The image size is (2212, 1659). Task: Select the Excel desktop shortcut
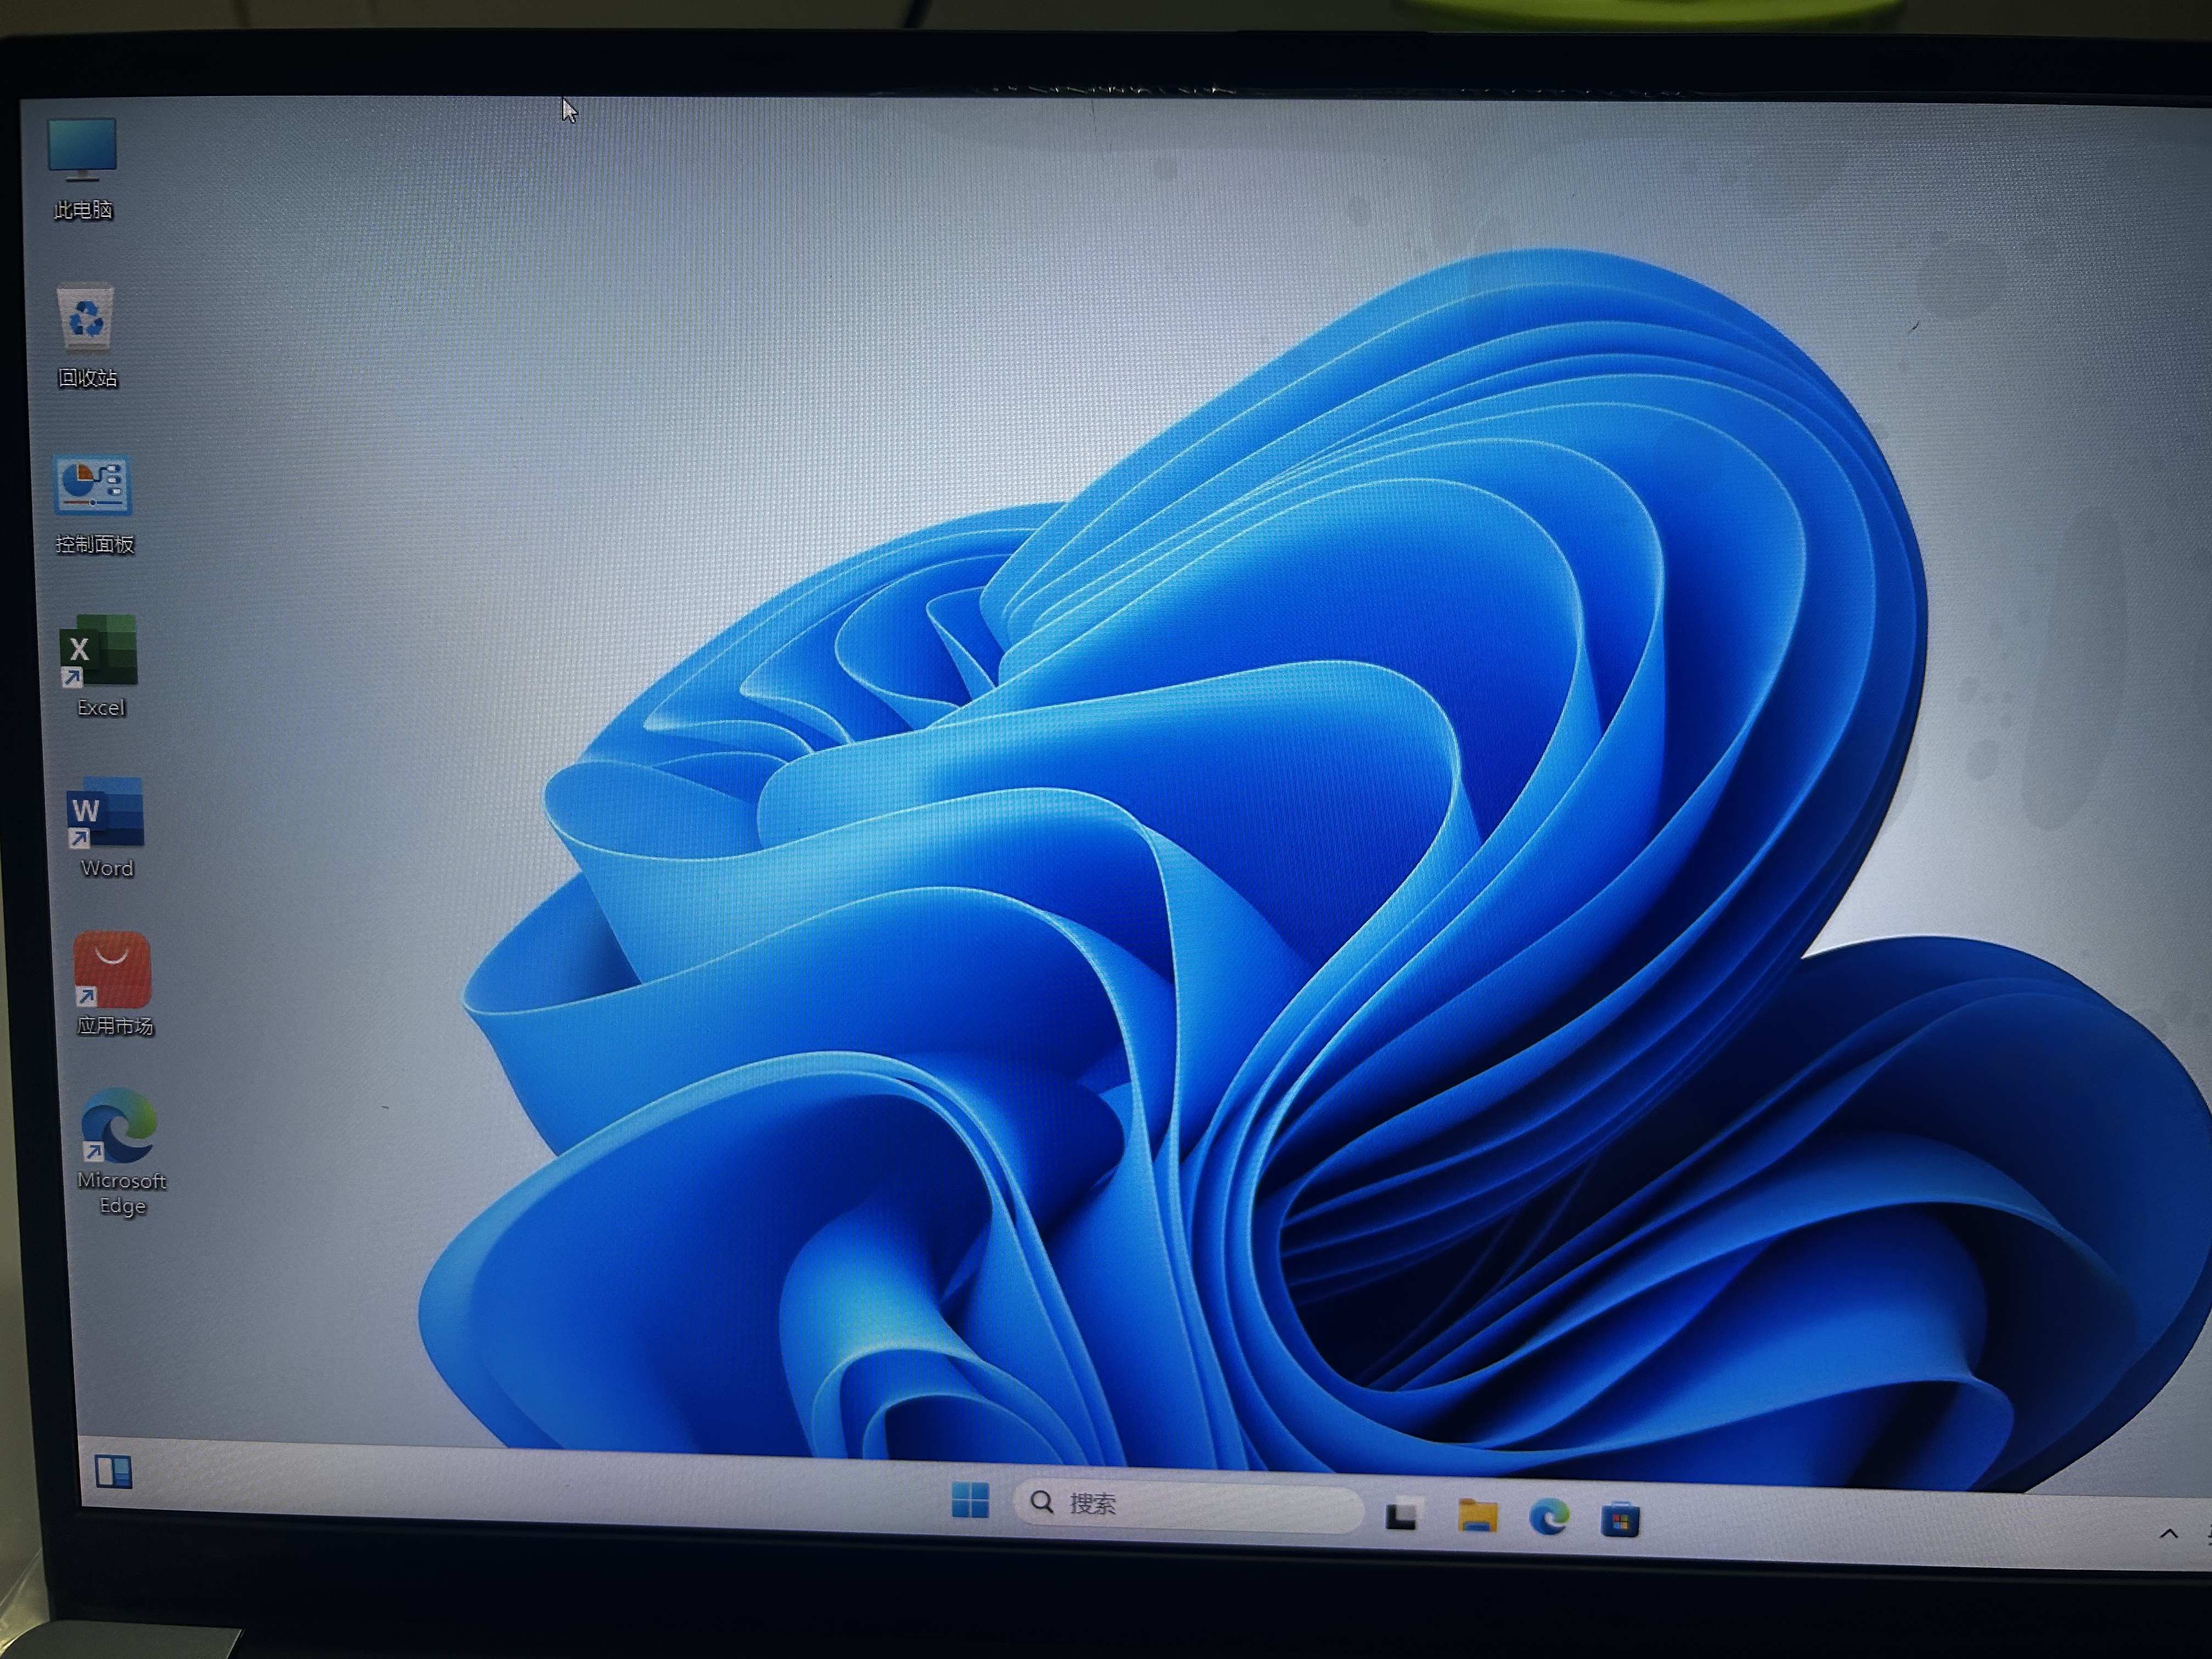point(98,651)
